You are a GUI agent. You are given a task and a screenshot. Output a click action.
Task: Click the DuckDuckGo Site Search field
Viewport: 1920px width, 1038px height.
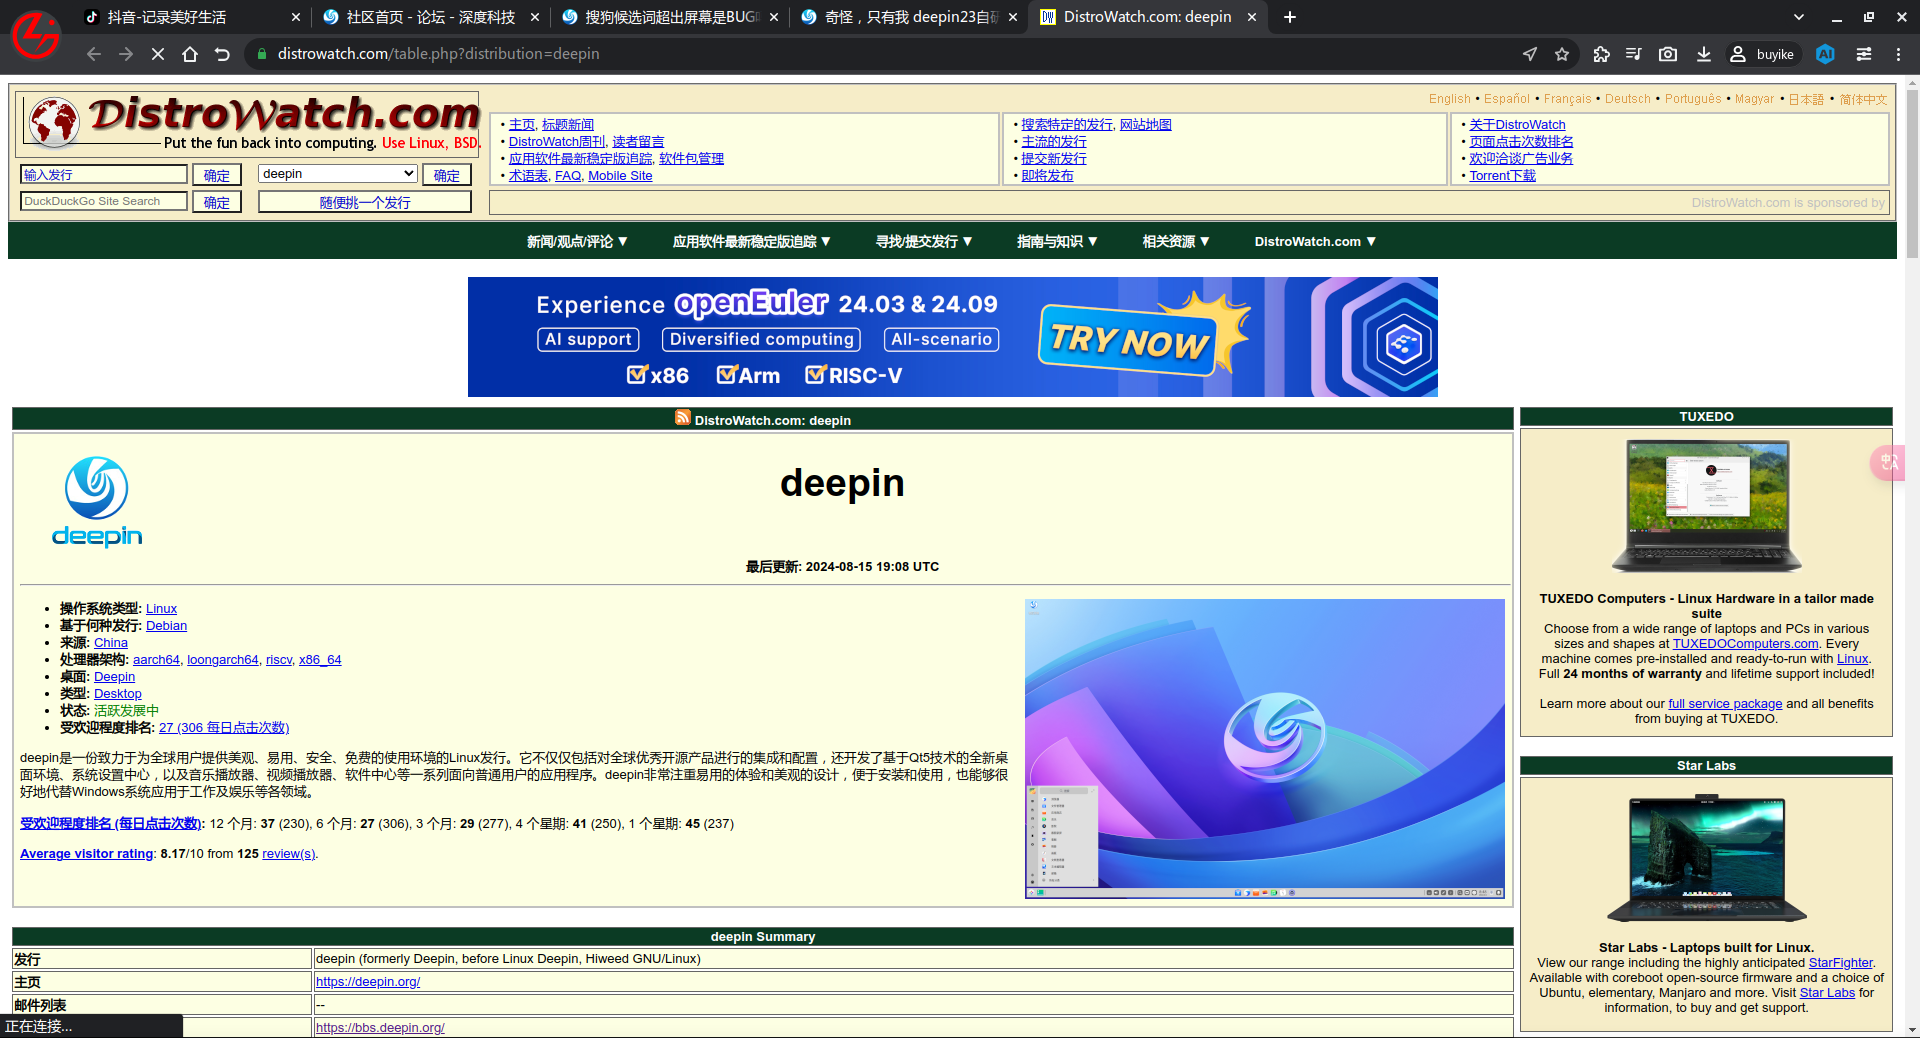[x=104, y=201]
